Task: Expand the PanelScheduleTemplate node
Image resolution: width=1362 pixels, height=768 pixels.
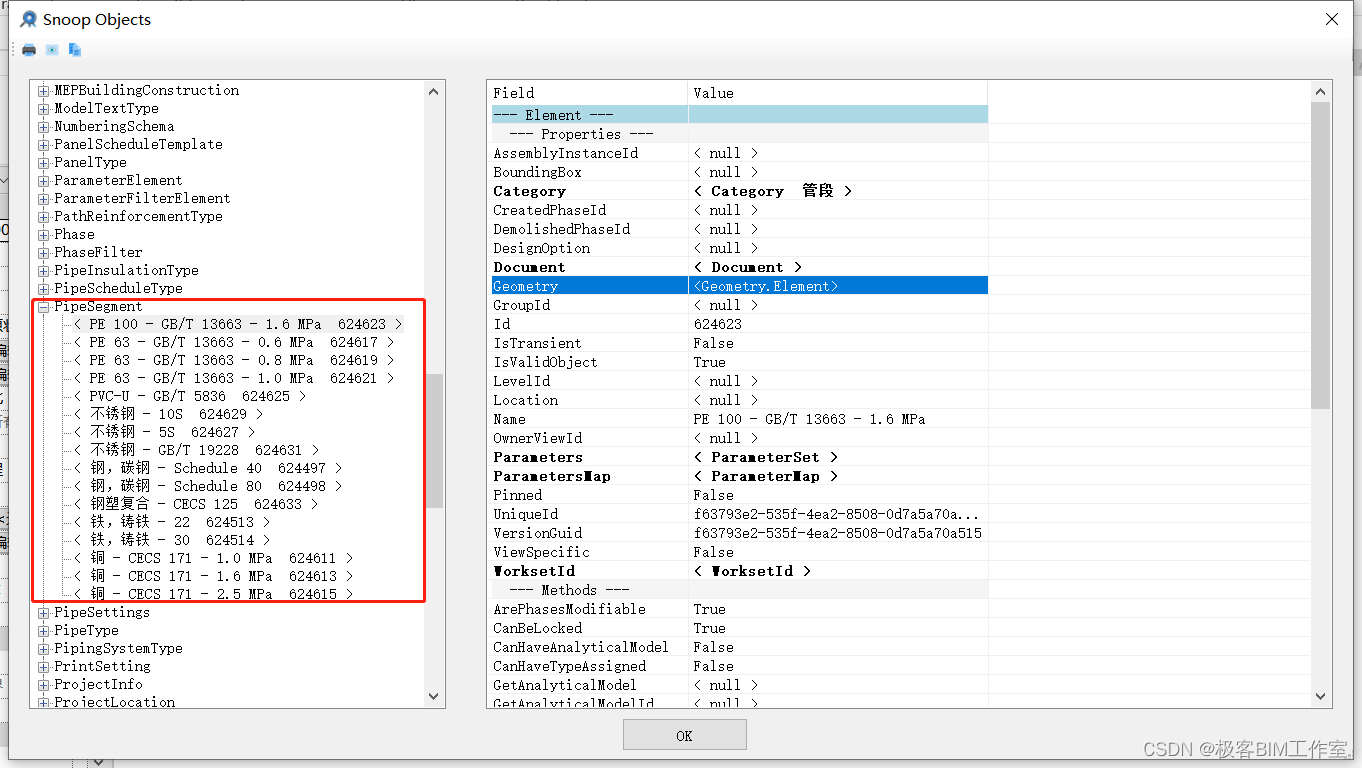Action: tap(44, 145)
